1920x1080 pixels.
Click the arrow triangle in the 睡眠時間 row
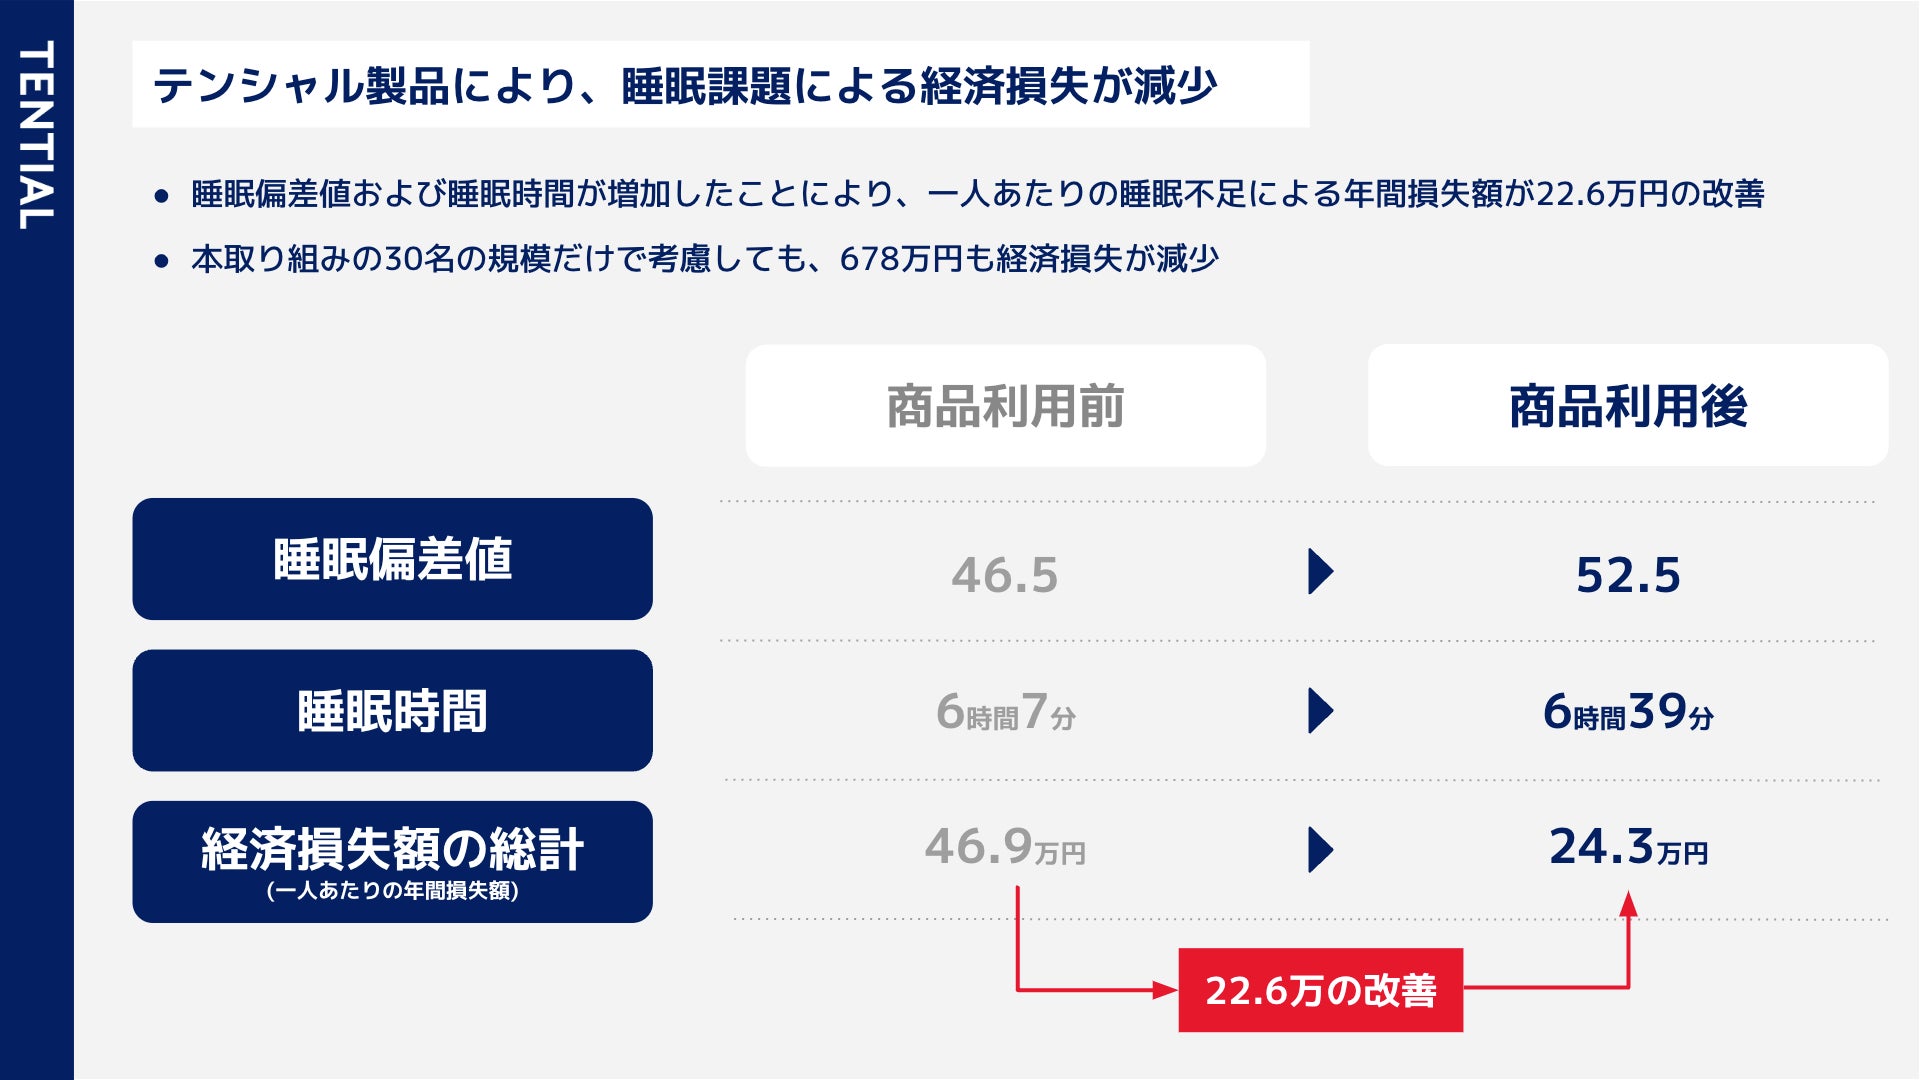1320,711
